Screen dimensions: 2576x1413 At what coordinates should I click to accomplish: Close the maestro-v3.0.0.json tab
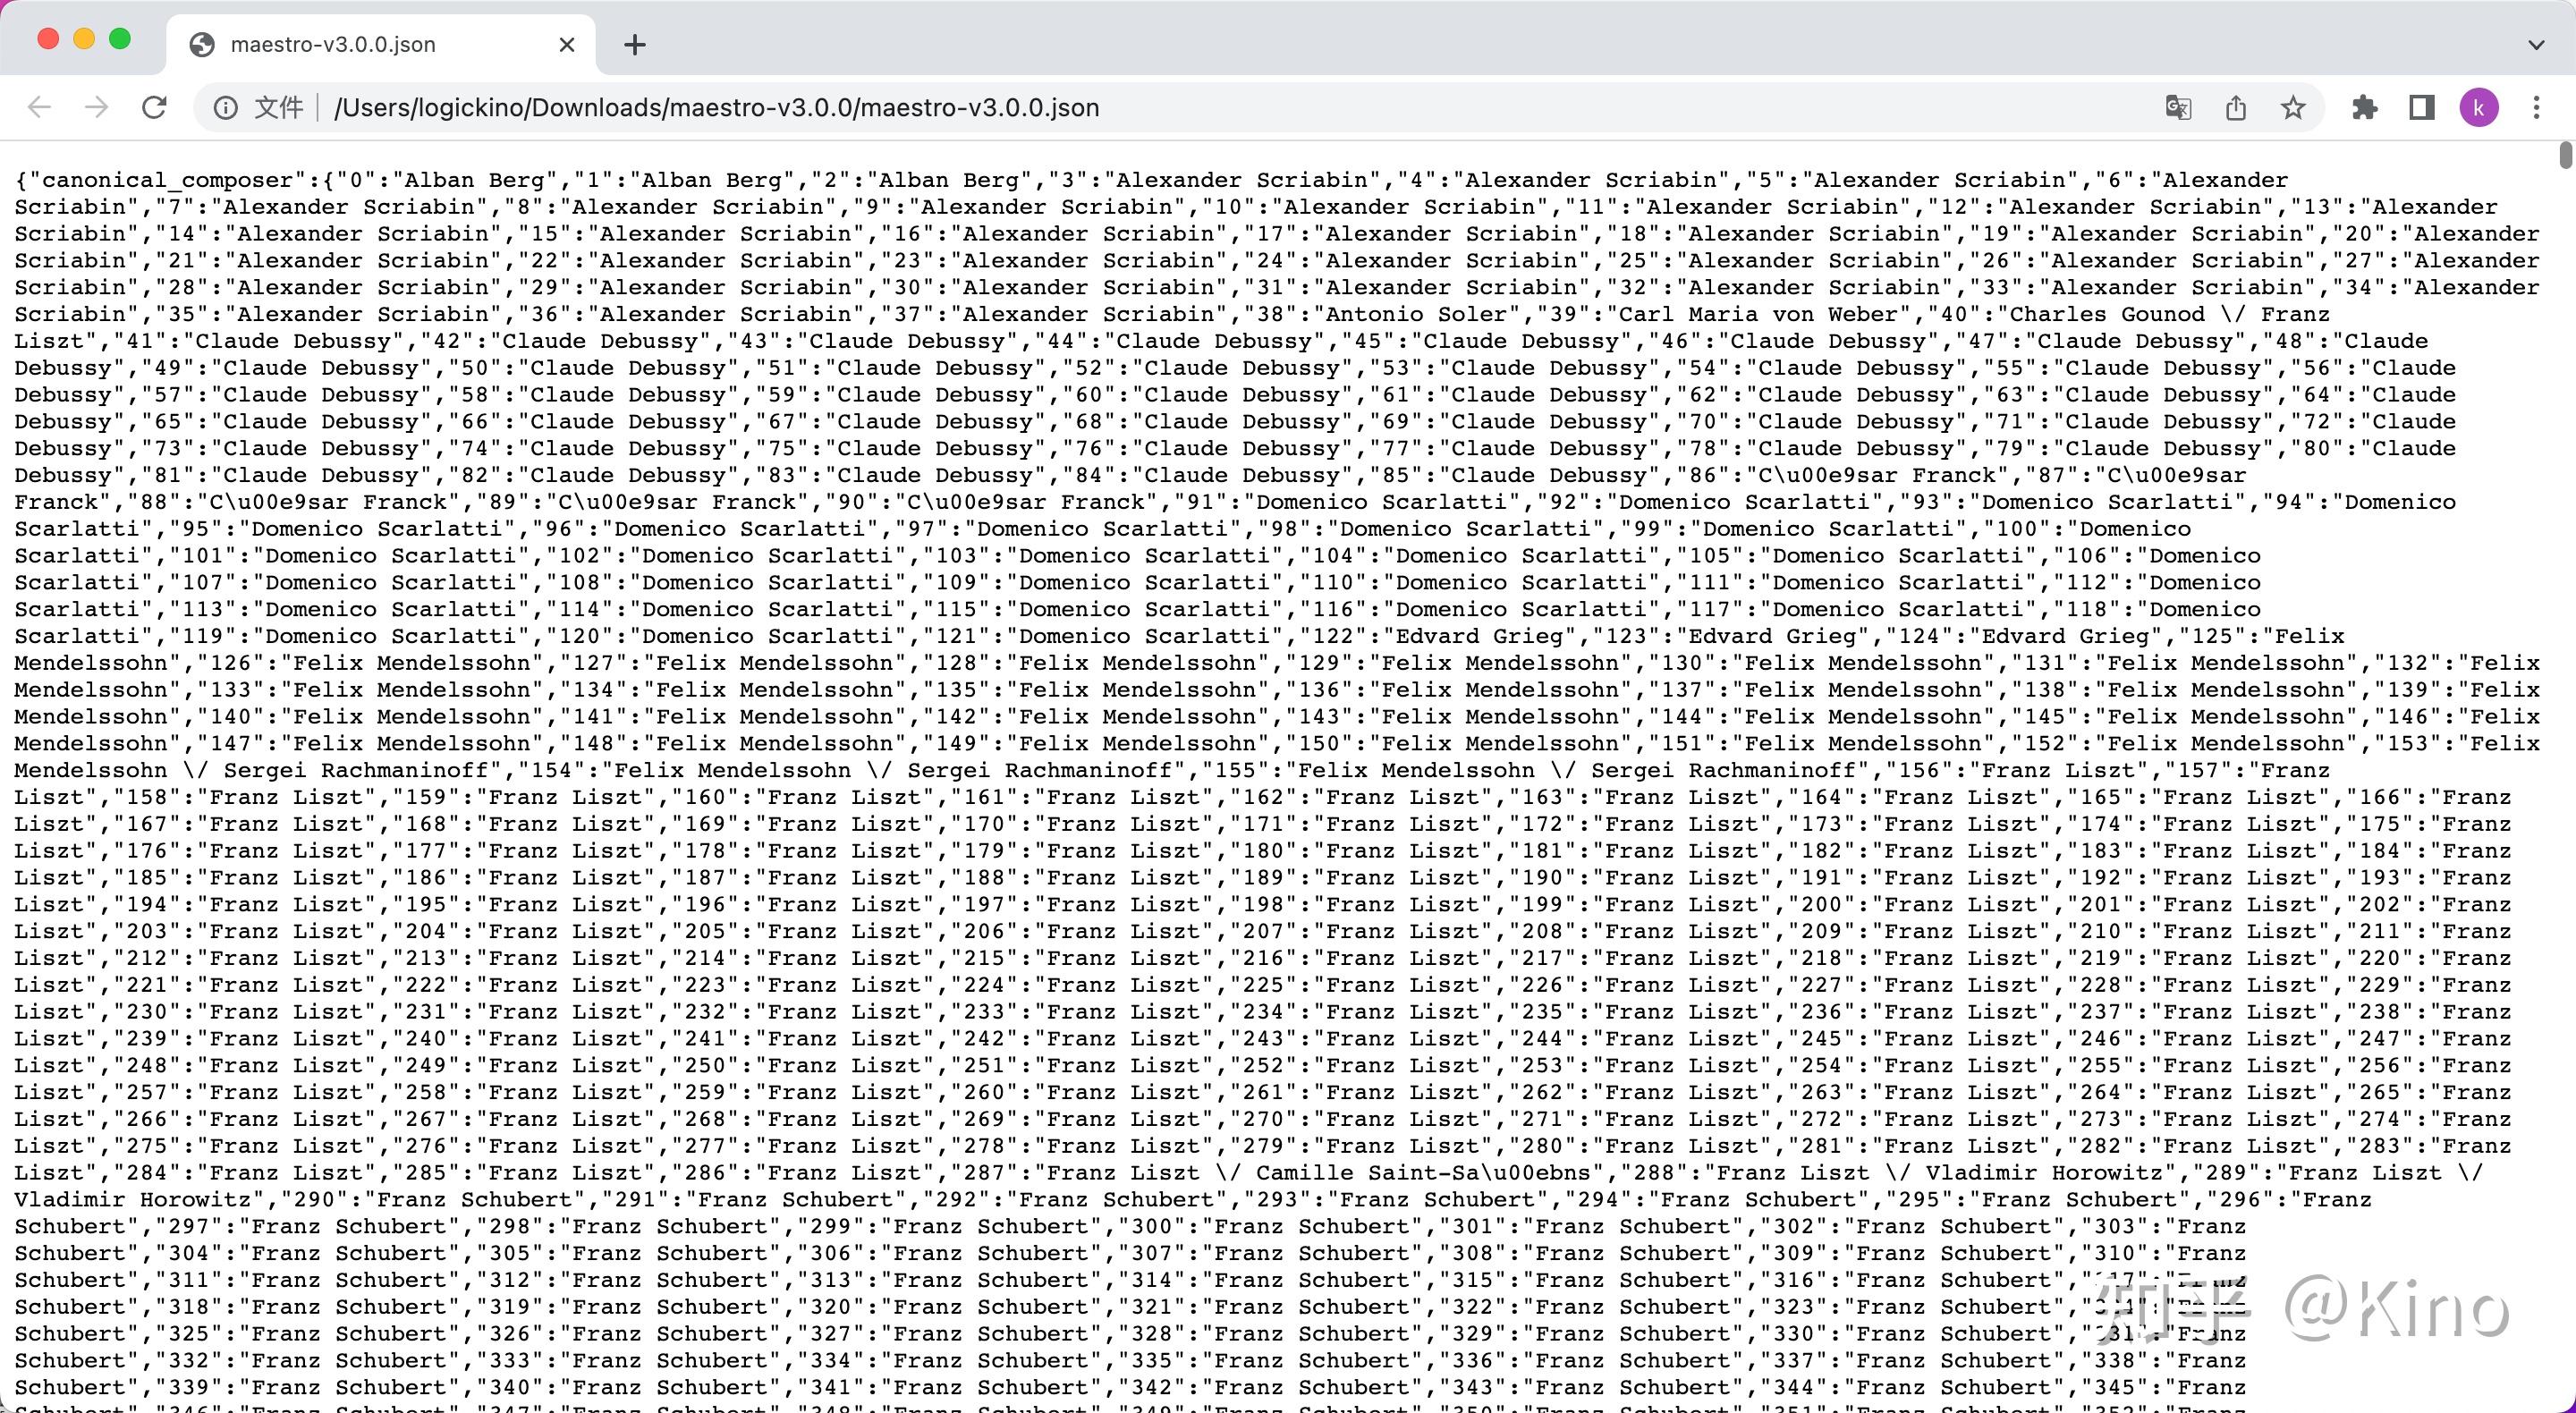point(566,44)
